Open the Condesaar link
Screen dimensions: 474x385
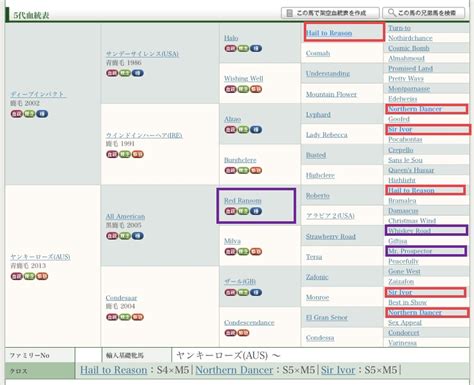[121, 298]
